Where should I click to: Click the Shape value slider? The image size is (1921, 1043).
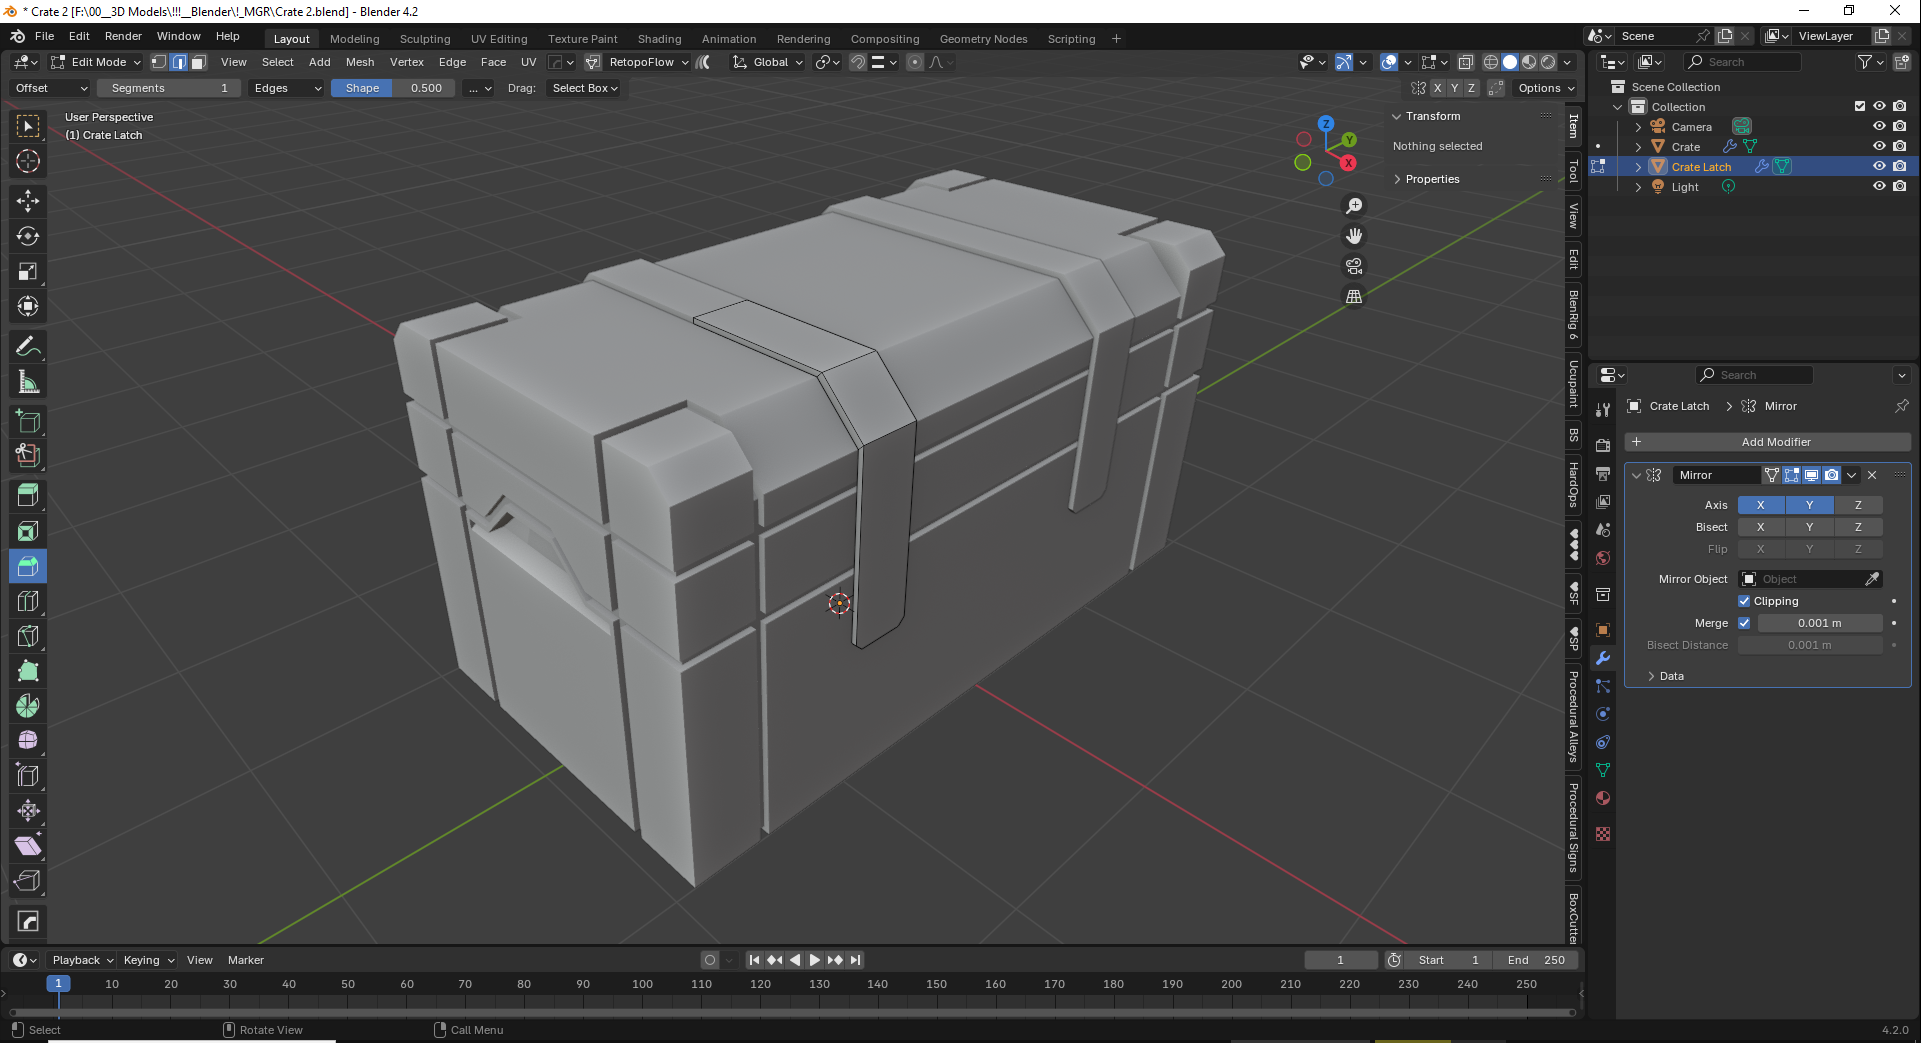tap(394, 88)
